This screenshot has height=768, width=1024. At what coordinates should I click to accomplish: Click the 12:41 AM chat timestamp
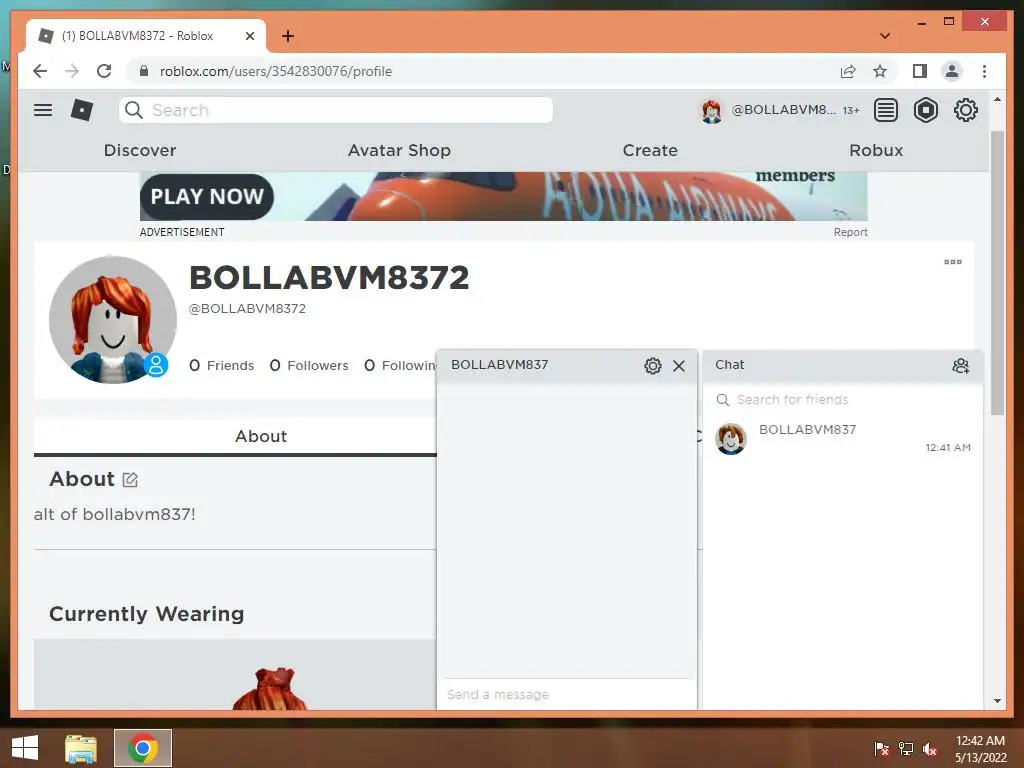tap(948, 448)
